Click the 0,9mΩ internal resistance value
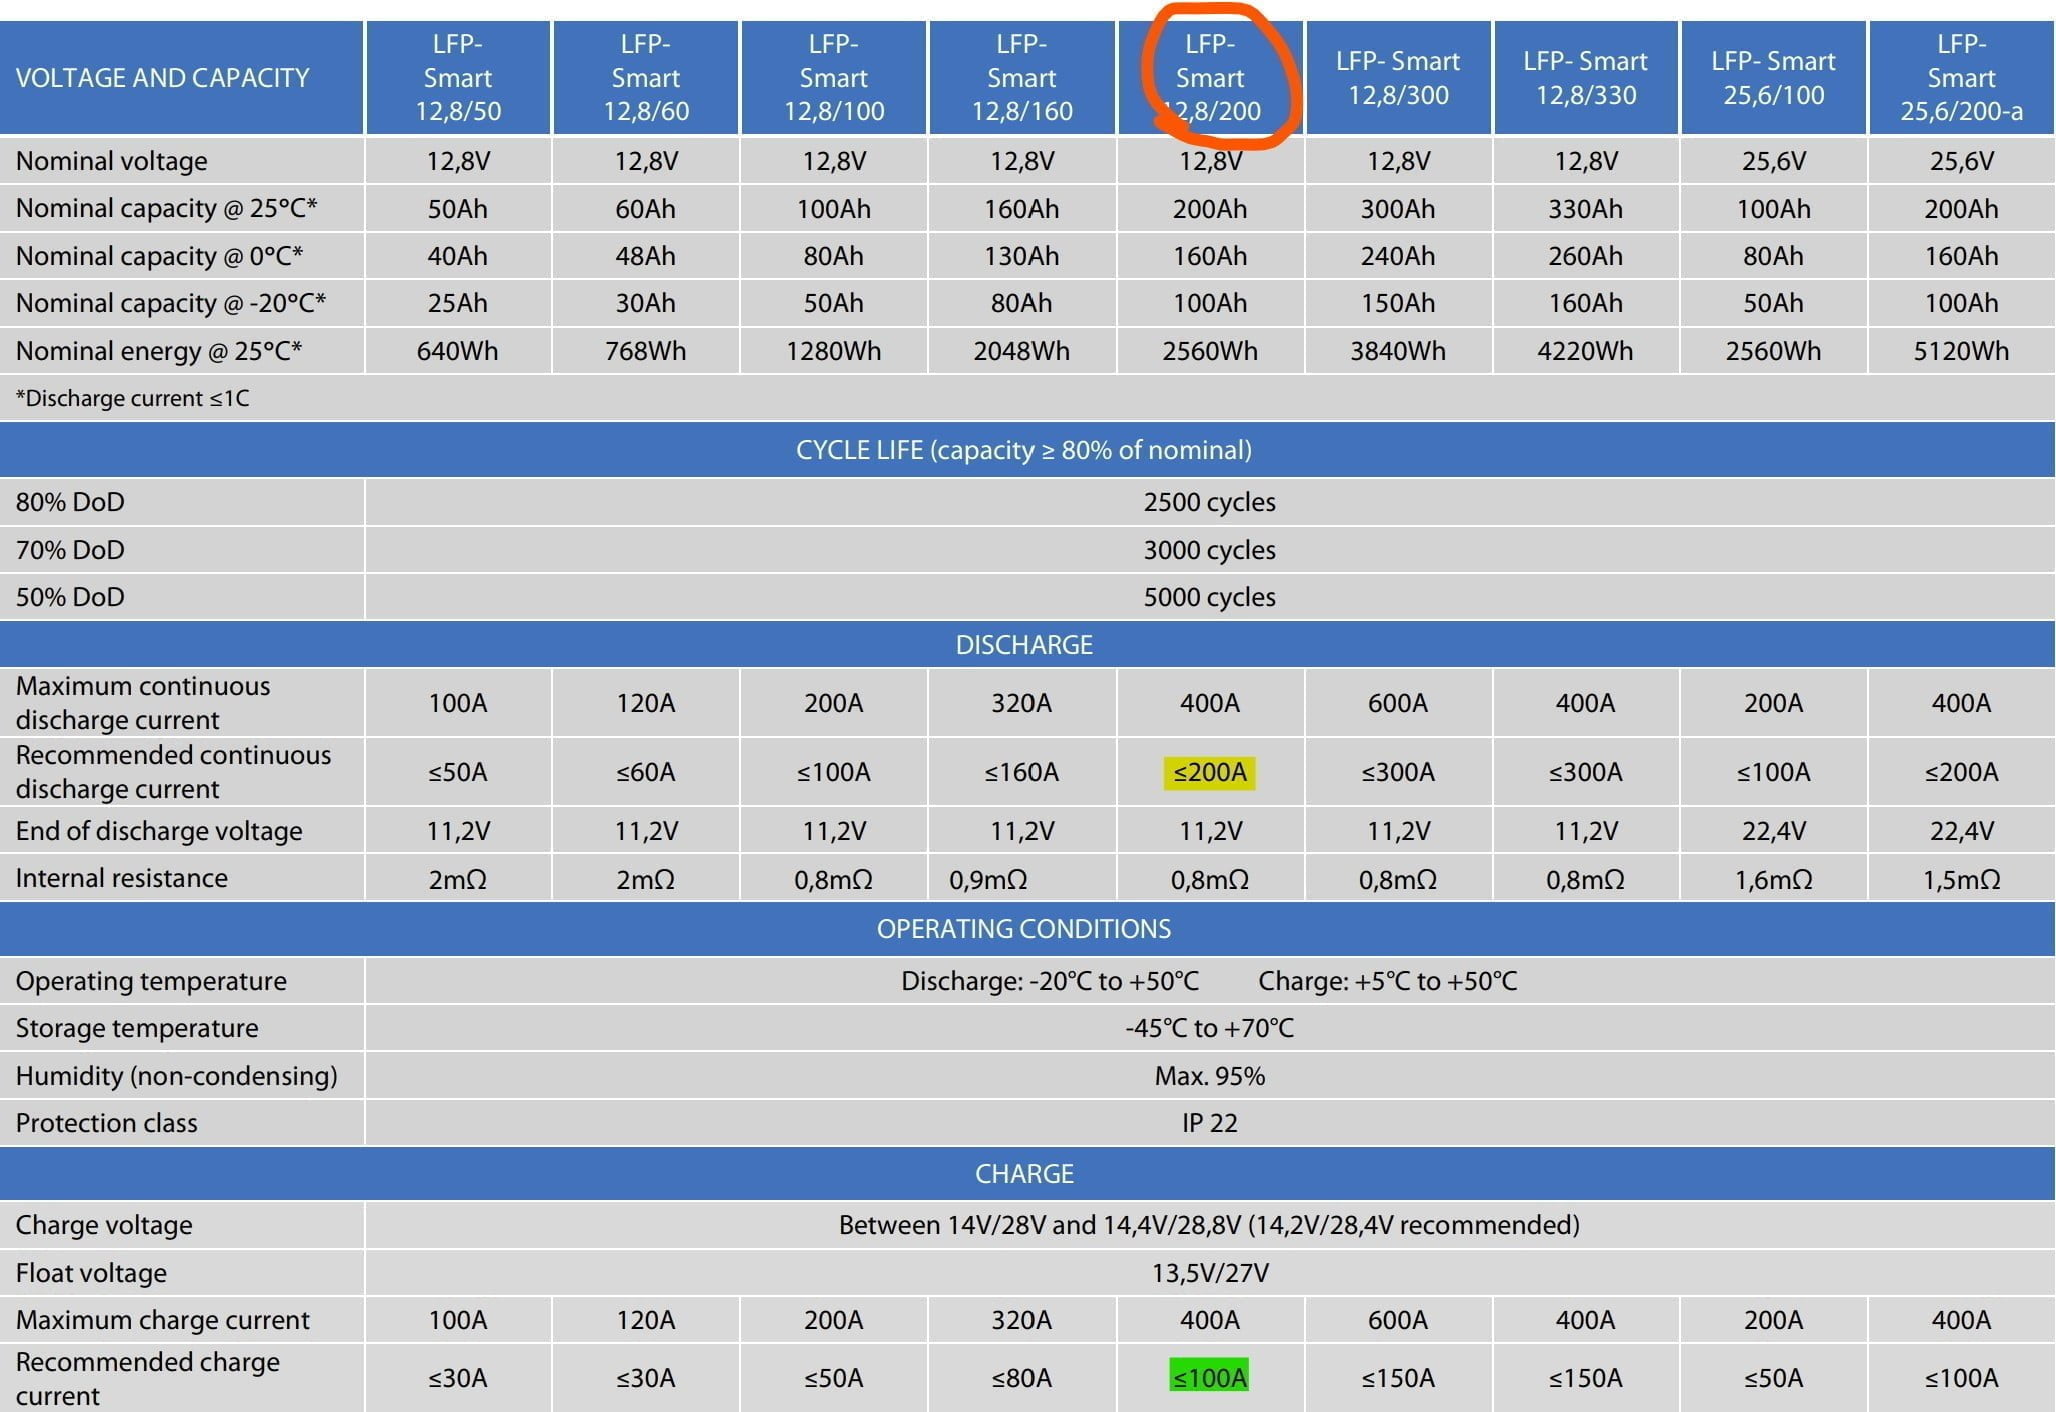The width and height of the screenshot is (2056, 1412). coord(988,880)
